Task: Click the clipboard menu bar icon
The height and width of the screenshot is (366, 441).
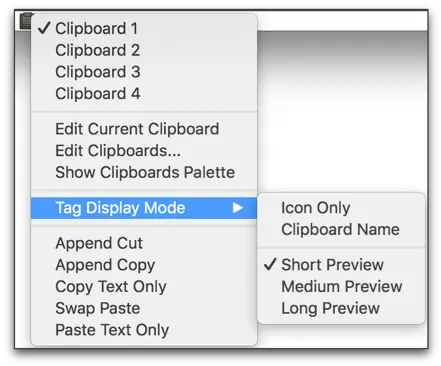Action: pos(26,21)
